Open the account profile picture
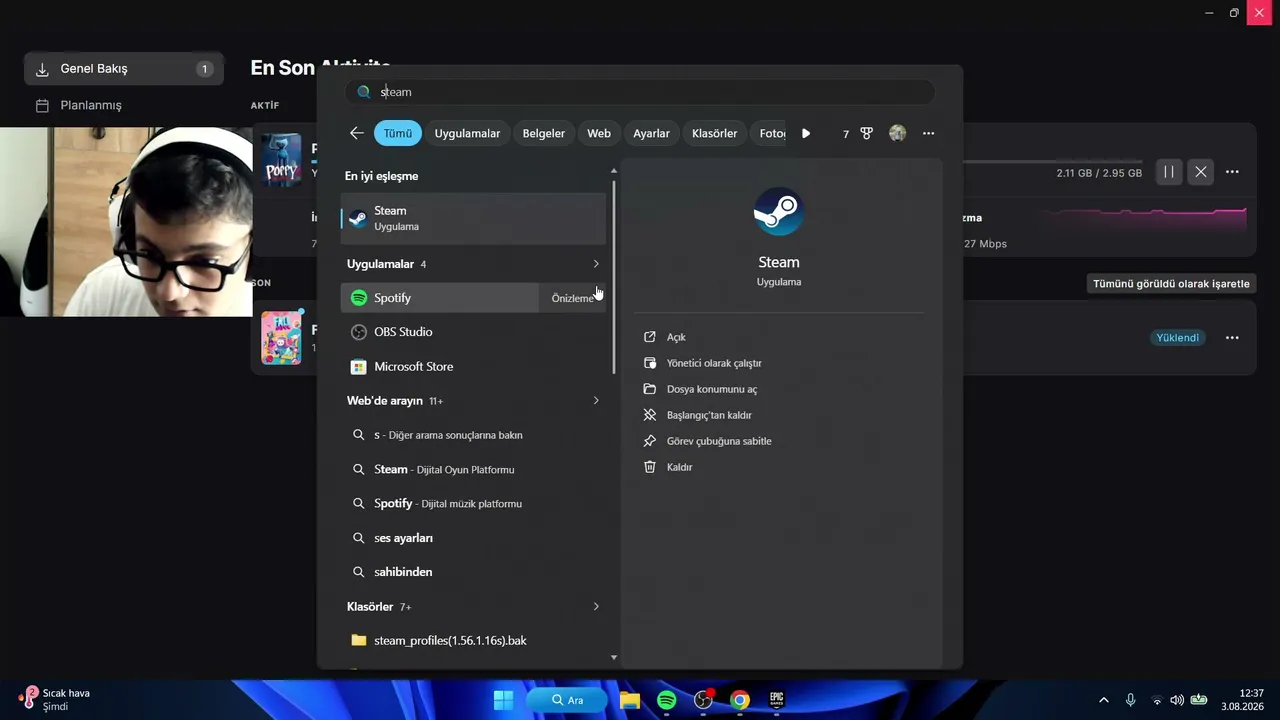This screenshot has height=720, width=1280. click(x=897, y=133)
